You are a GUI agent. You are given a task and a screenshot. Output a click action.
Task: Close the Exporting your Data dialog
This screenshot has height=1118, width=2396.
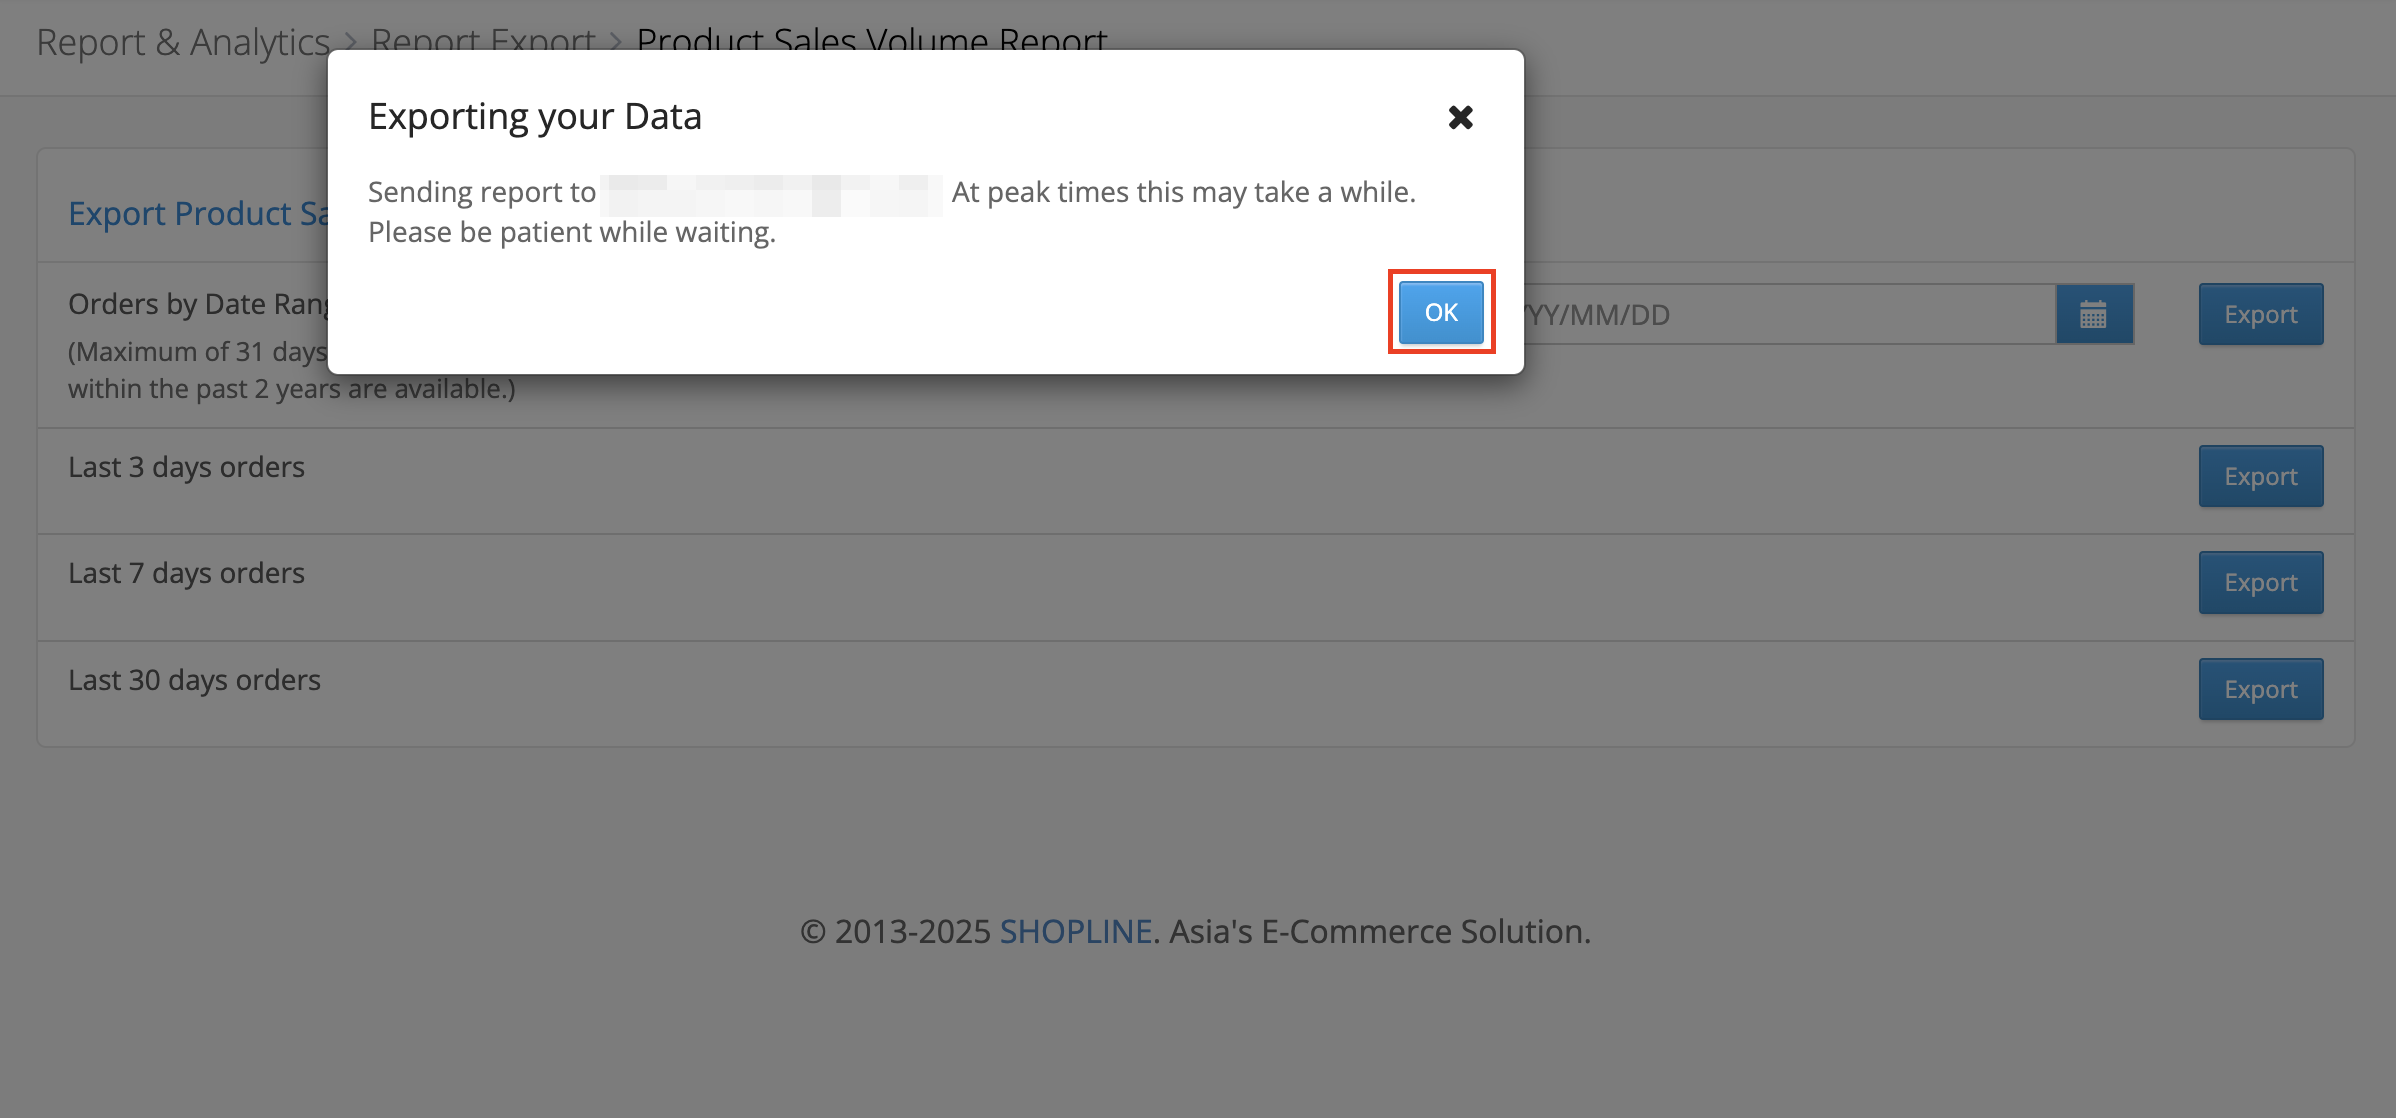point(1460,118)
